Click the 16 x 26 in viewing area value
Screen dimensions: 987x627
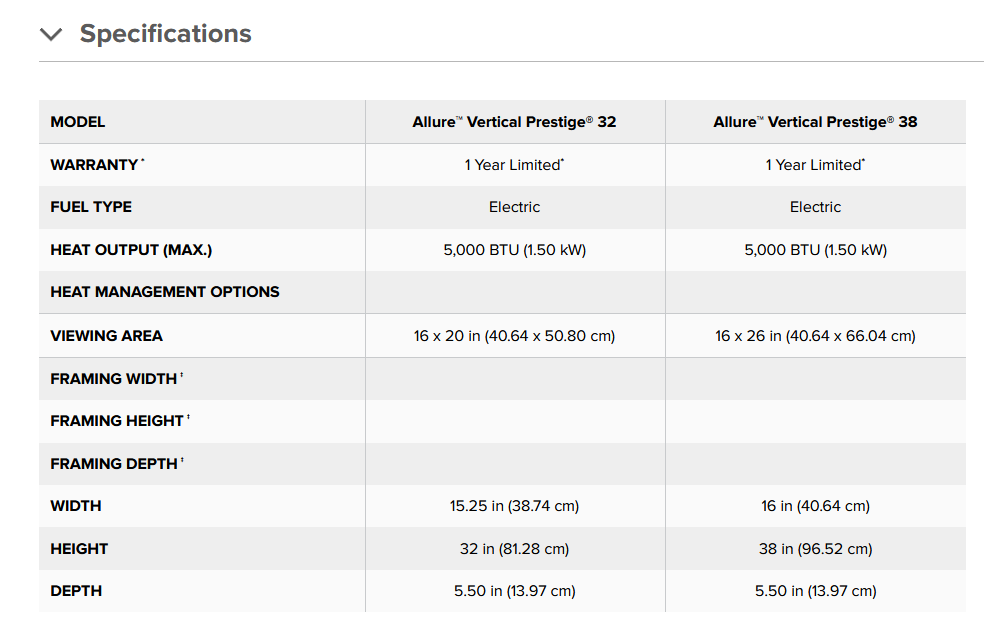click(x=815, y=336)
